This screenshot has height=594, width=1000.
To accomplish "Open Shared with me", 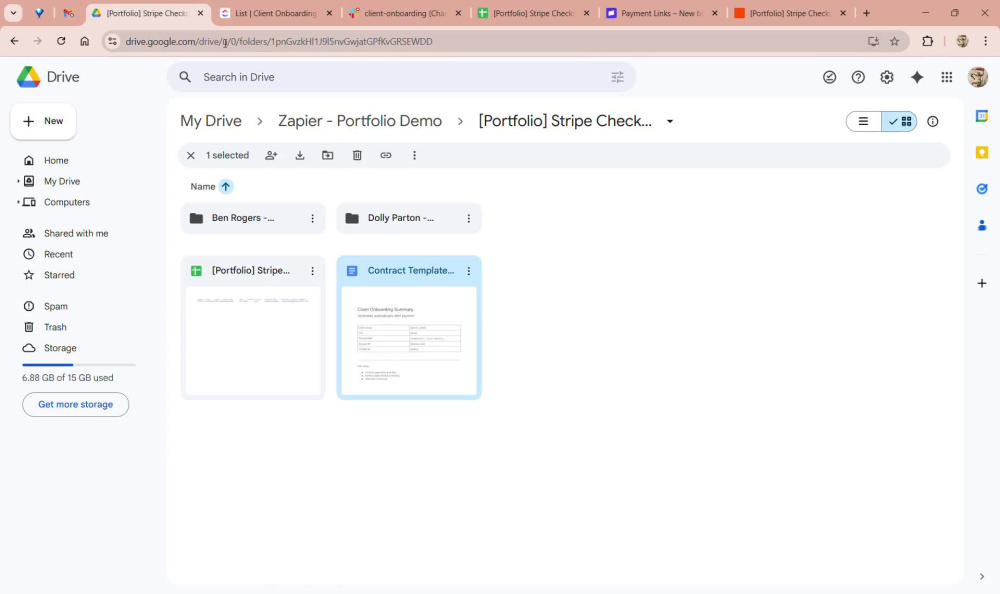I will [76, 234].
